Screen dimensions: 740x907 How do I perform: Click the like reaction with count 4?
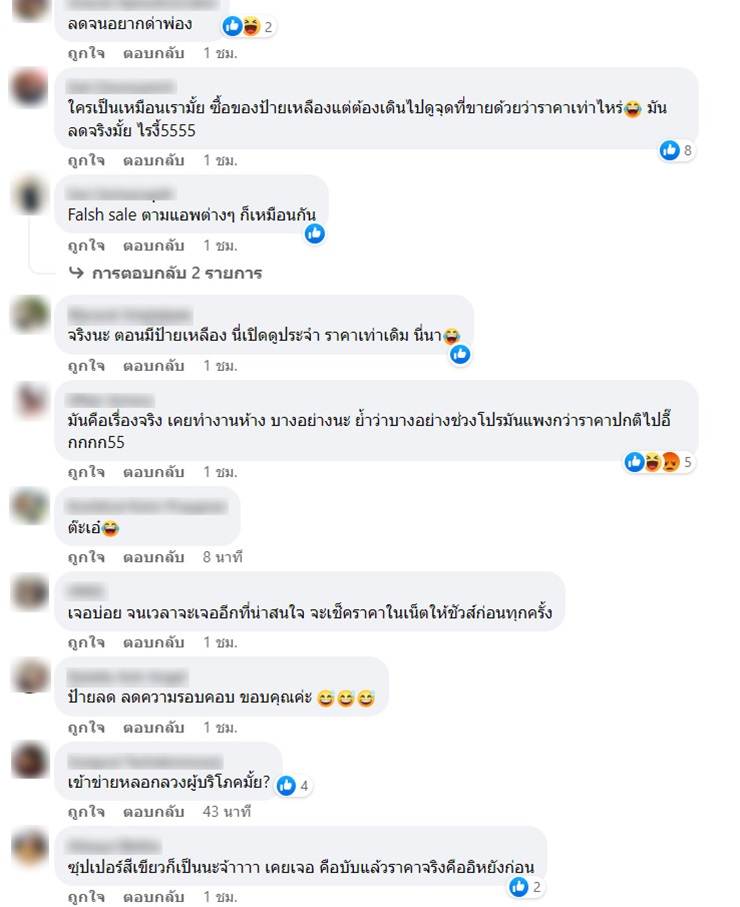(293, 785)
